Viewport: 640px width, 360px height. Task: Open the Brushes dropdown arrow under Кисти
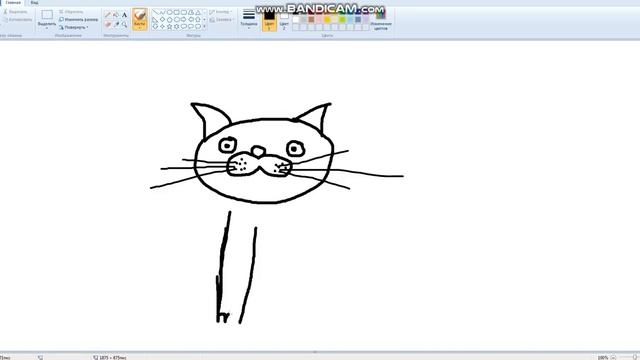point(140,27)
